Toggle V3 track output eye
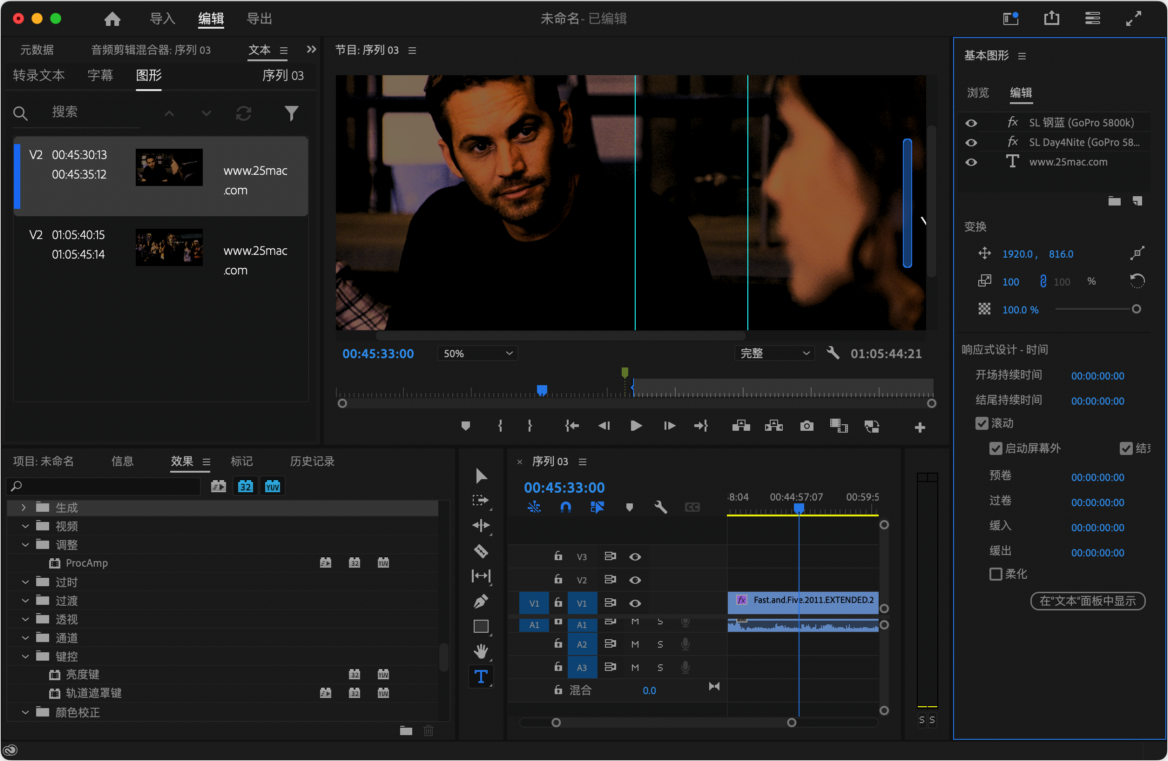 [x=635, y=556]
